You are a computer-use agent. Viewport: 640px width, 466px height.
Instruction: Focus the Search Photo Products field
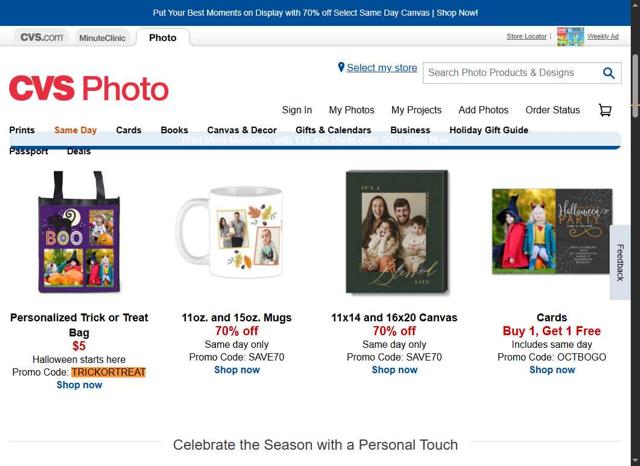click(x=512, y=73)
